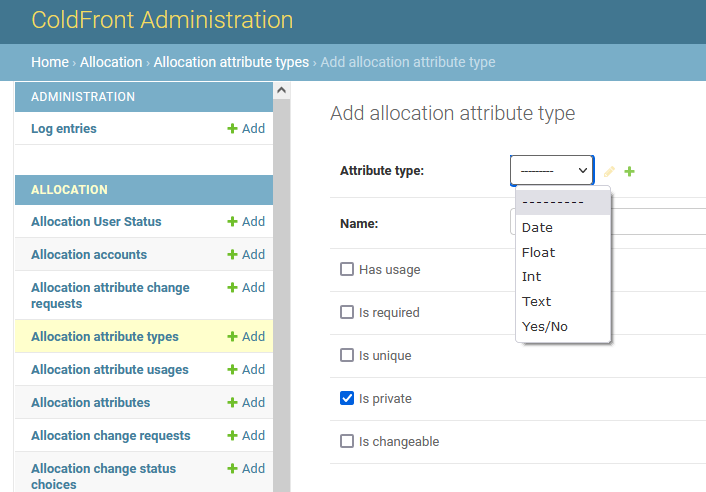Choose Date from the attribute type list

click(x=563, y=227)
